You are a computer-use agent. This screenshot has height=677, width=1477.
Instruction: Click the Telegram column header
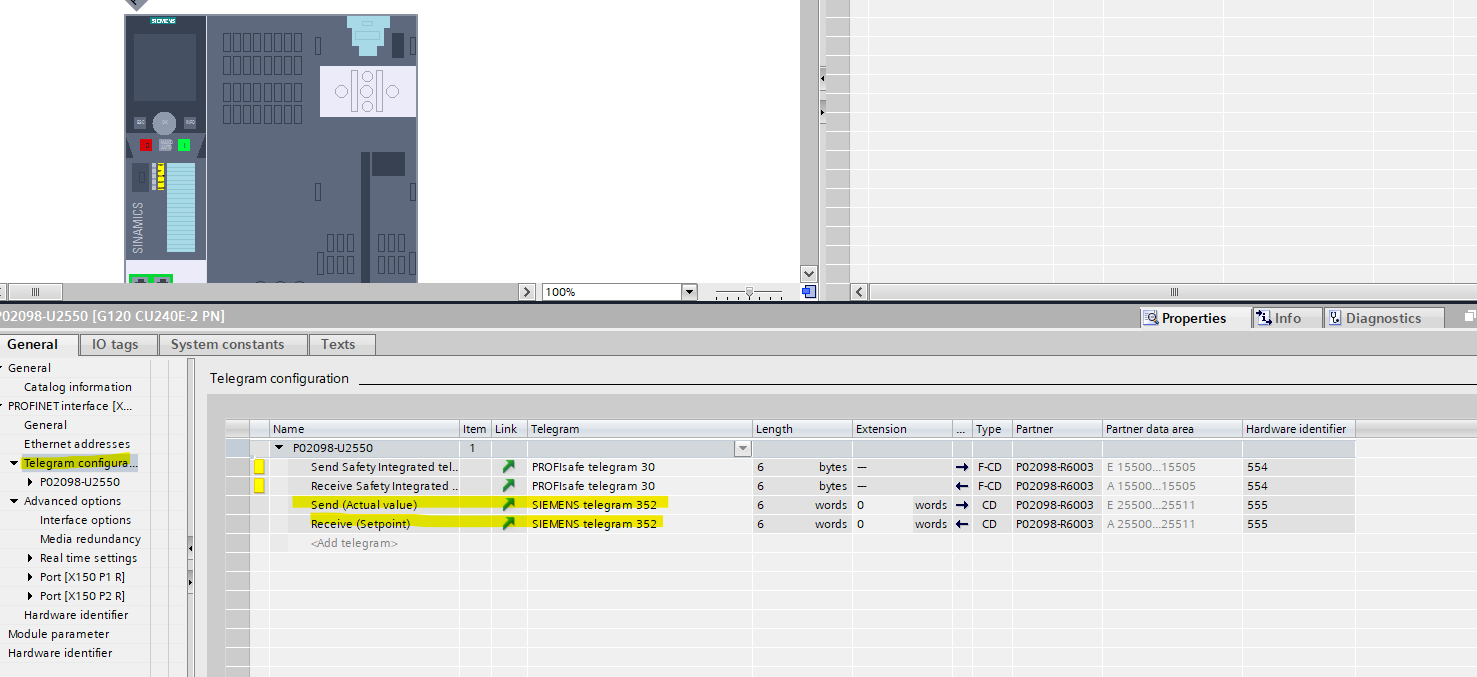(x=640, y=429)
